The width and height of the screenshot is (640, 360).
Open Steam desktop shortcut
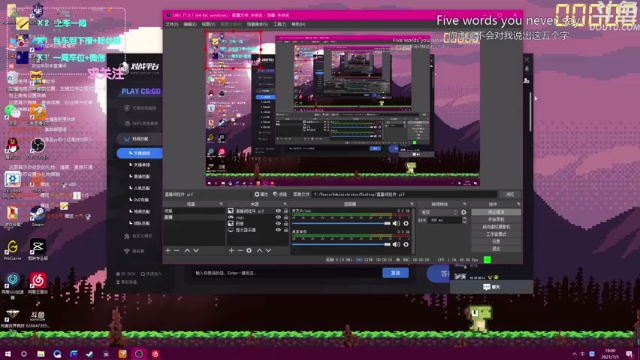tap(38, 216)
